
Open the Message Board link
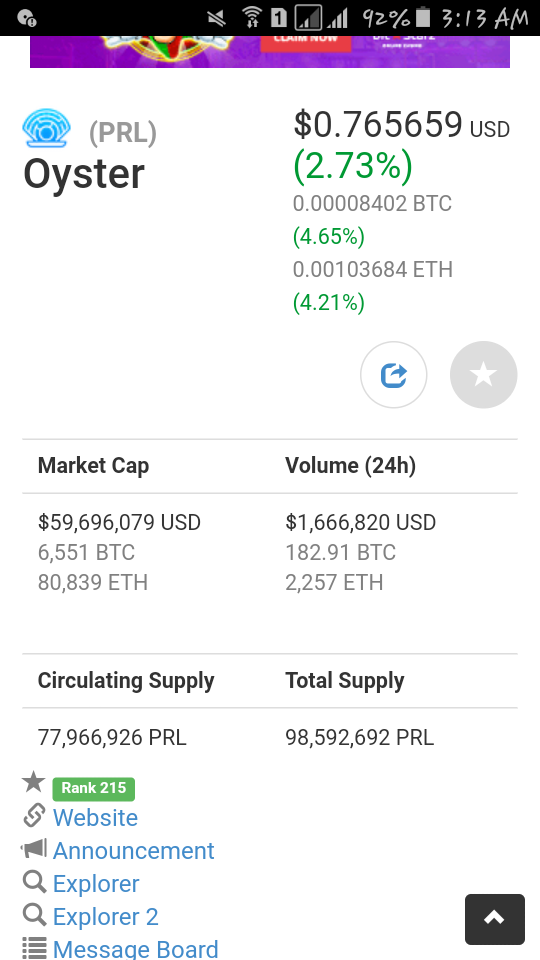click(x=135, y=948)
